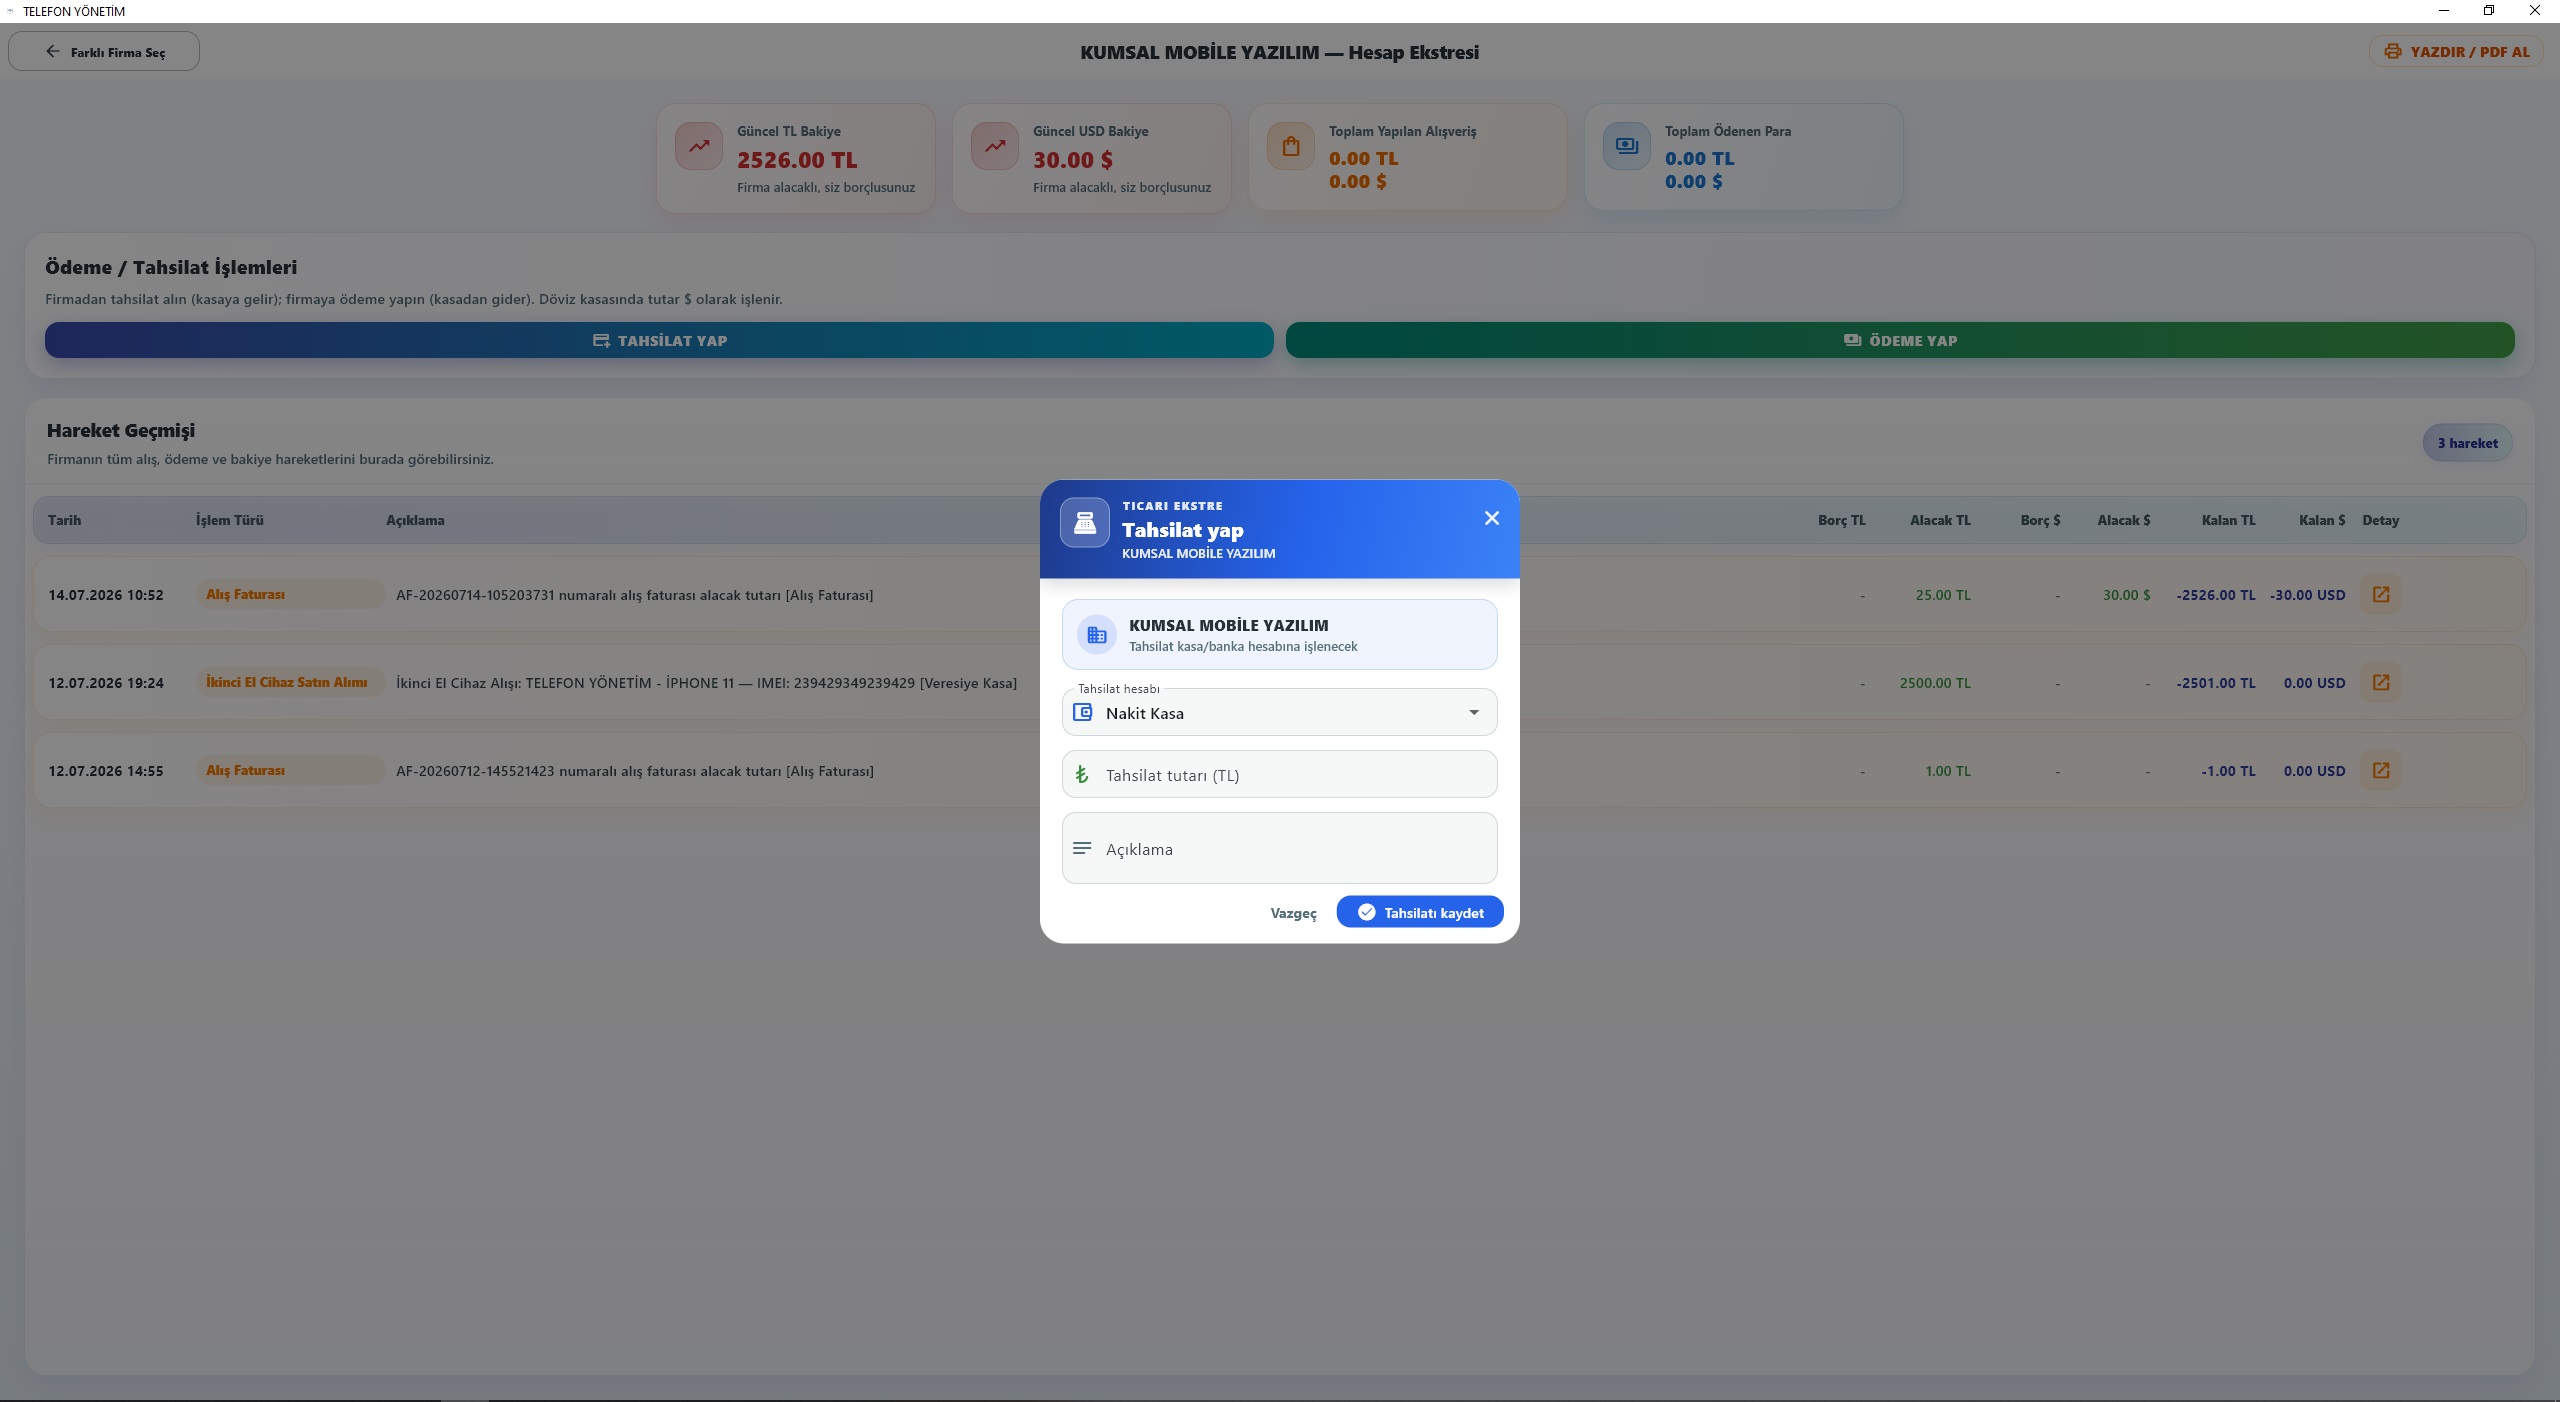
Task: Click the TAHSİLAT YAP wide button
Action: click(x=659, y=340)
